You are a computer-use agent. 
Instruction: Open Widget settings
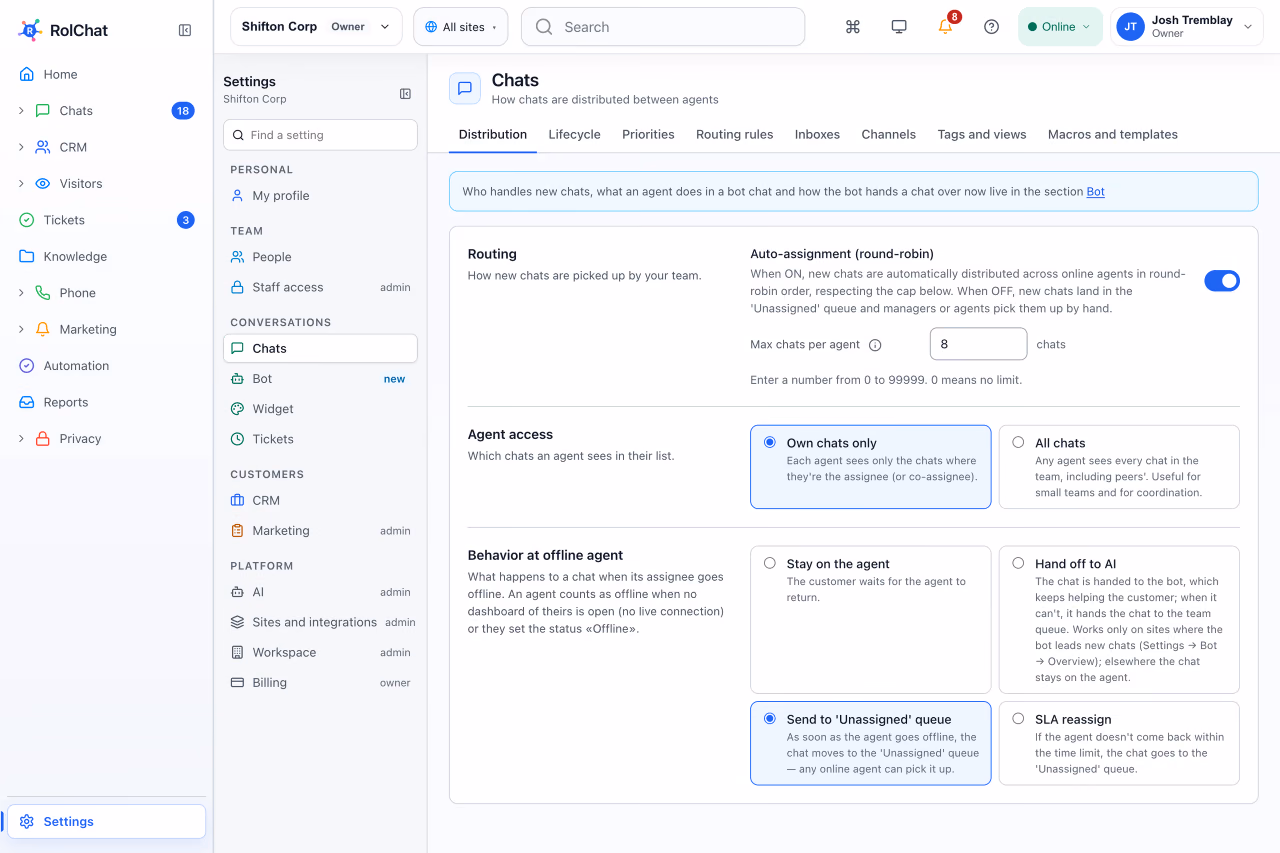point(320,409)
